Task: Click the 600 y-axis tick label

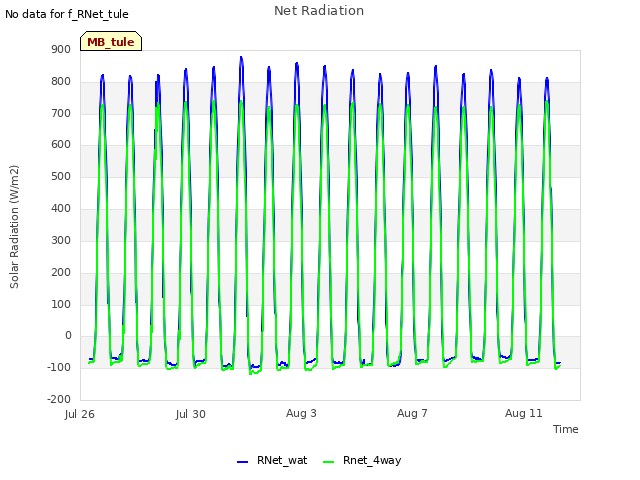Action: tap(61, 144)
